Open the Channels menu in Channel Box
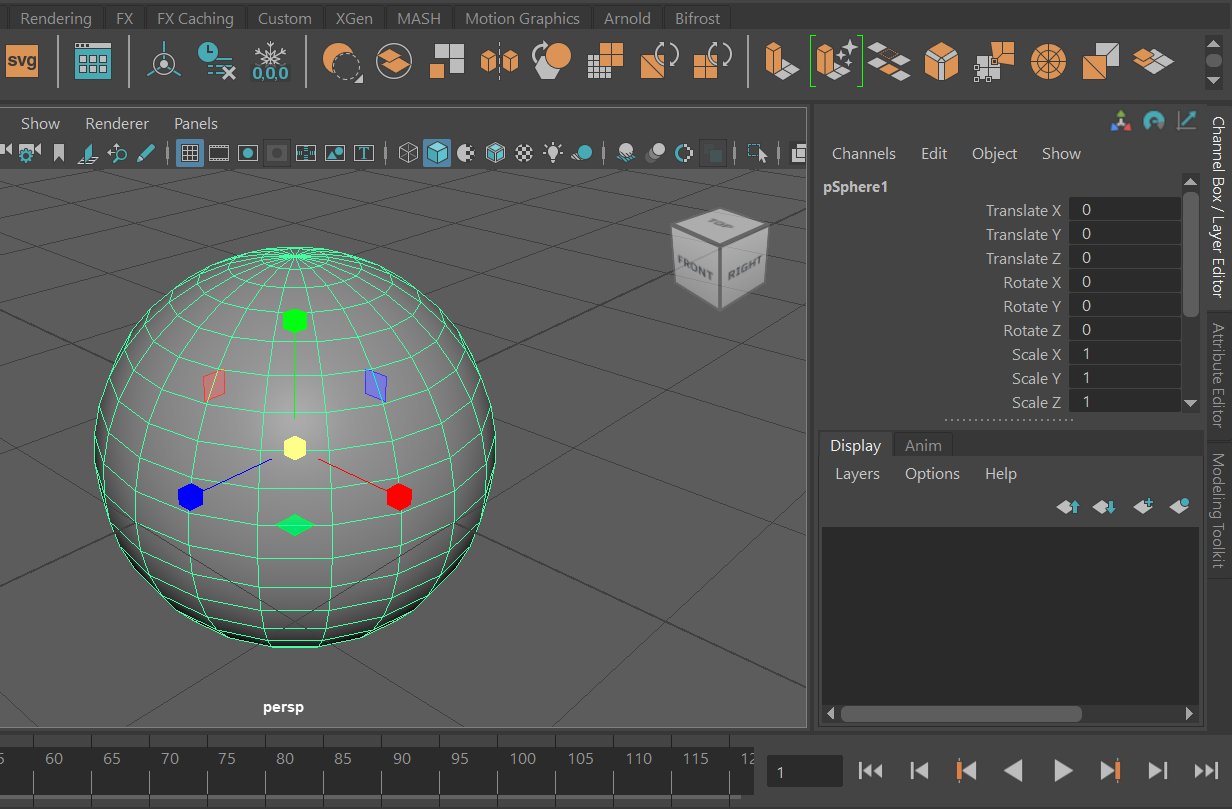The image size is (1232, 809). click(864, 154)
